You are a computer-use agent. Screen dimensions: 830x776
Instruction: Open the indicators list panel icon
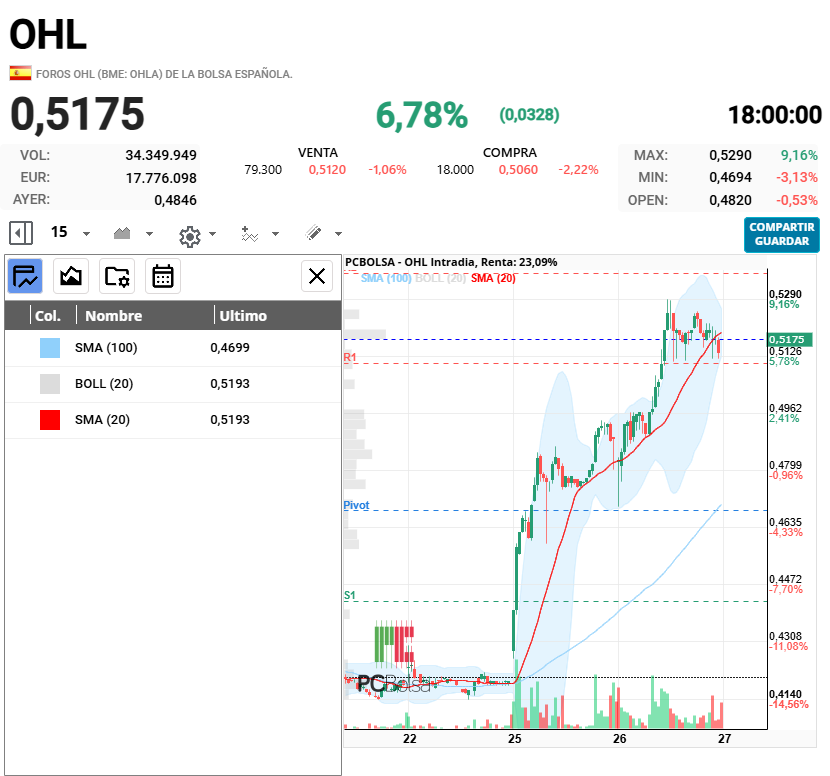tap(25, 276)
